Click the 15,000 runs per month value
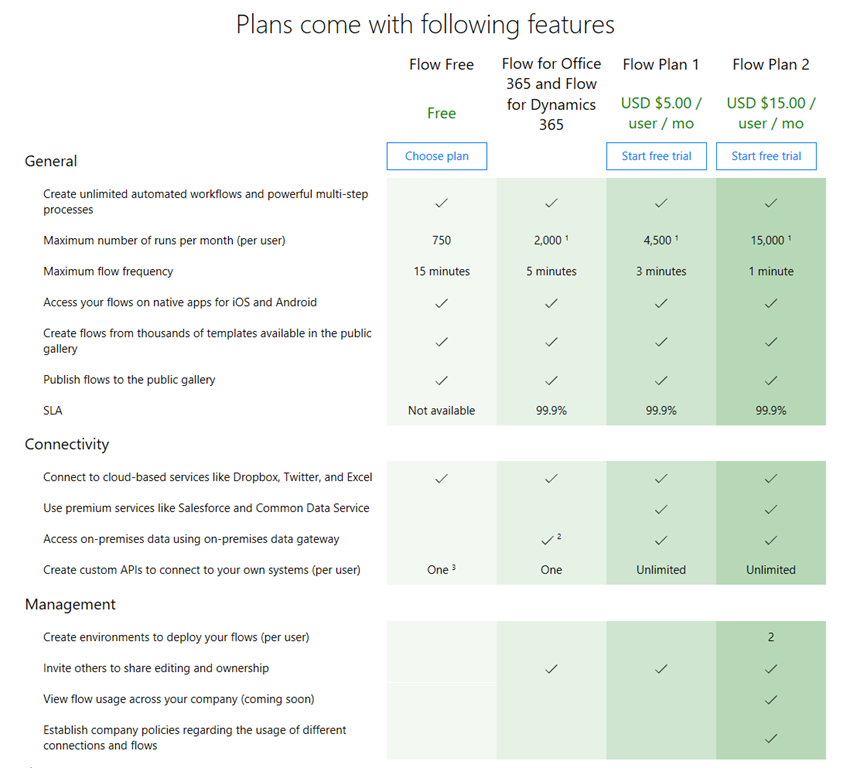Image resolution: width=850 pixels, height=768 pixels. tap(768, 241)
